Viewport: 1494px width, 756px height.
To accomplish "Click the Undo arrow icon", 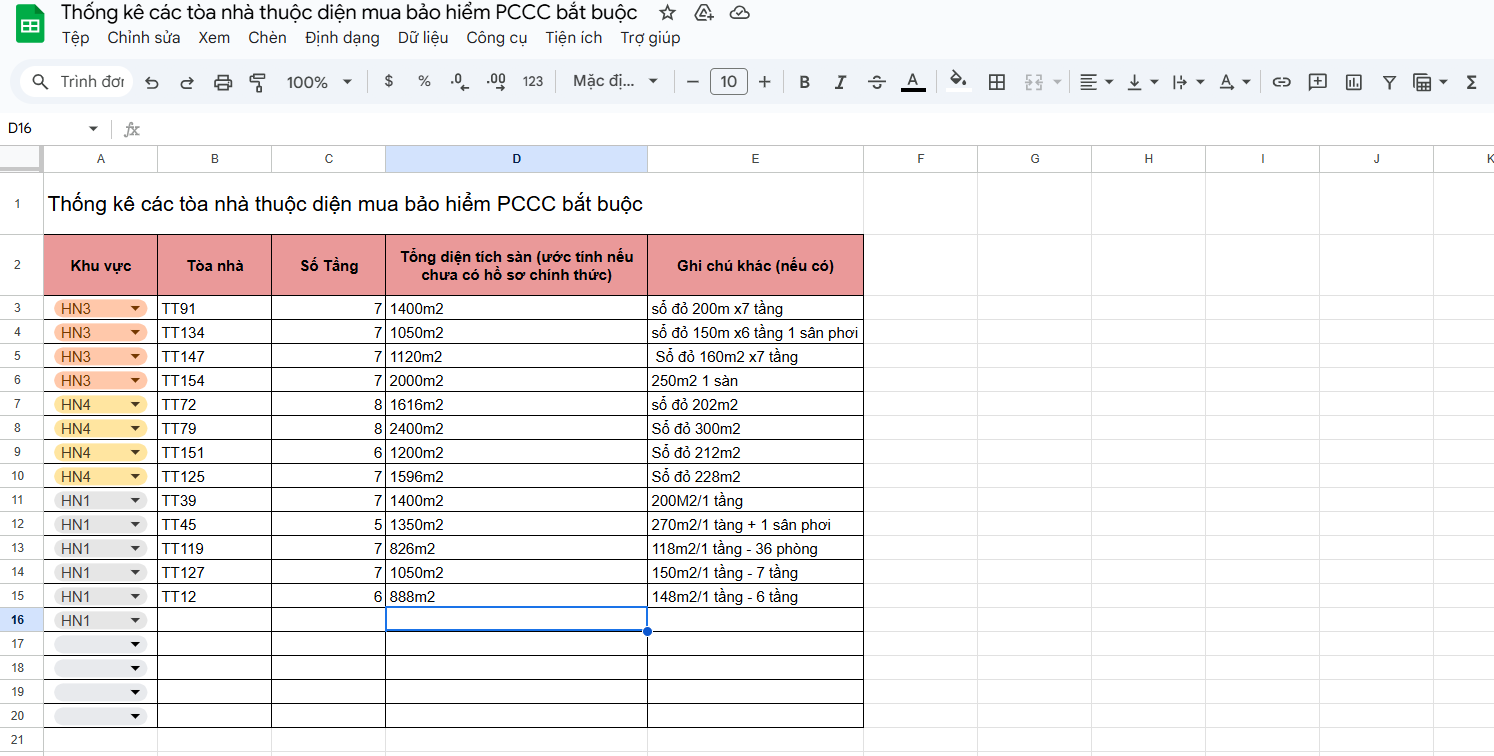I will 152,82.
